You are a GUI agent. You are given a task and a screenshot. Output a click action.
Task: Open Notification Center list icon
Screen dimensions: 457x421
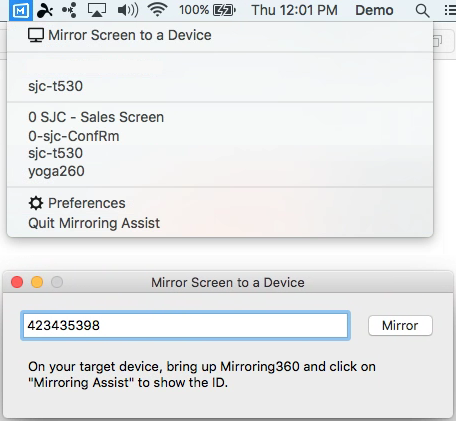[x=451, y=10]
